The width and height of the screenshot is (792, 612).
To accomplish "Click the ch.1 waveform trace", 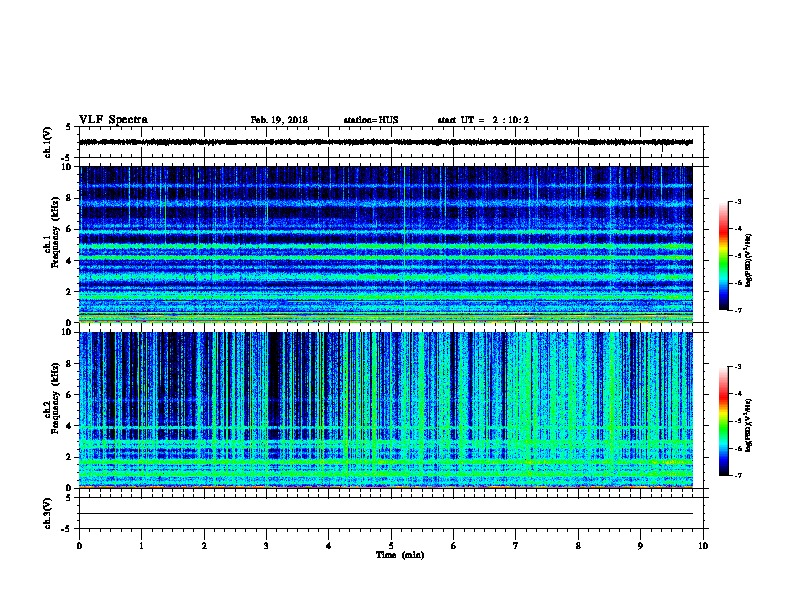I will pyautogui.click(x=386, y=142).
